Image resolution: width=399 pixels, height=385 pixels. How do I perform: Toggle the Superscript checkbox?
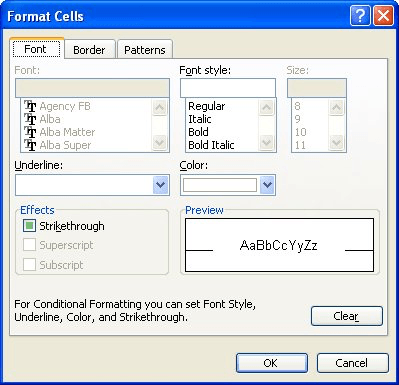pos(29,245)
